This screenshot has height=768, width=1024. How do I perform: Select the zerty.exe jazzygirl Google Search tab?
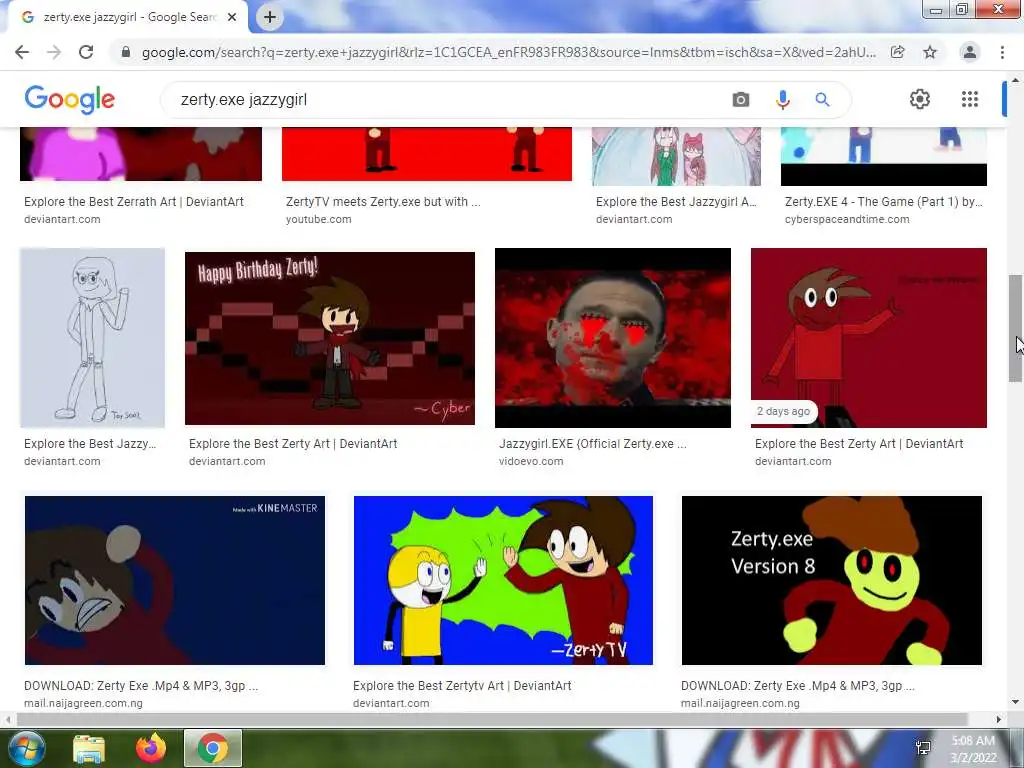(129, 17)
